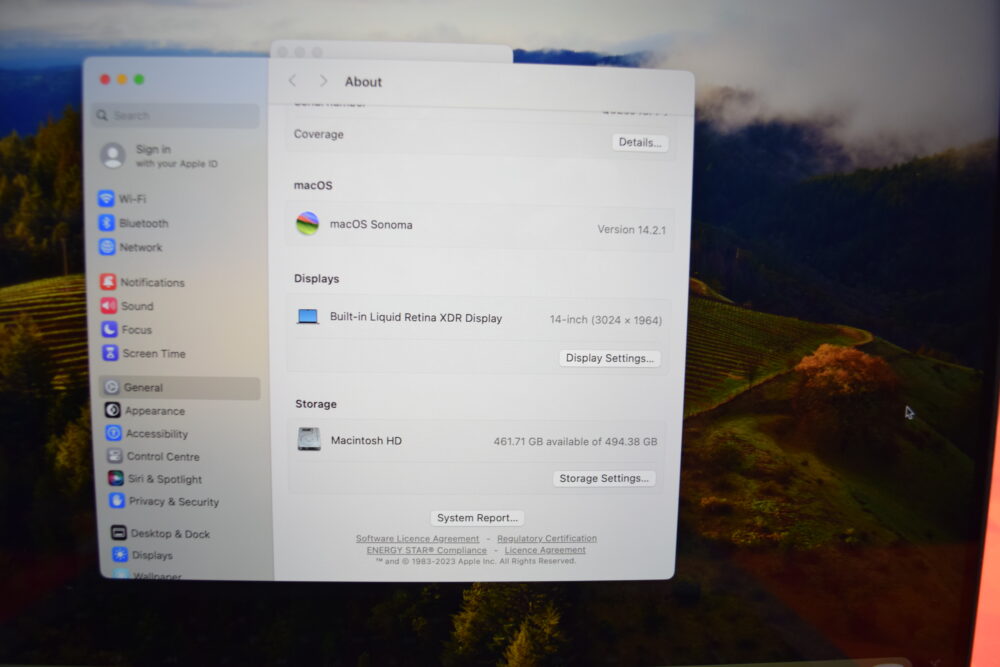Open the Control Centre icon
Viewport: 1000px width, 667px height.
(115, 455)
